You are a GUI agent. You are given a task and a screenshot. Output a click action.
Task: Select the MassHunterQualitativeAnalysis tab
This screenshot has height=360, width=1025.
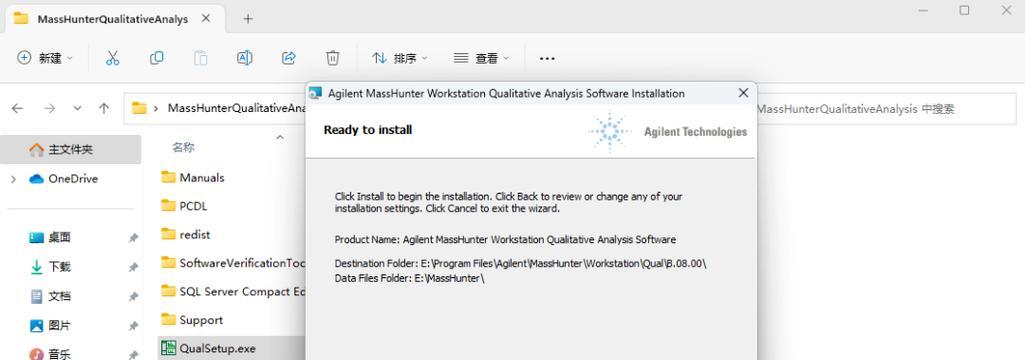point(114,19)
